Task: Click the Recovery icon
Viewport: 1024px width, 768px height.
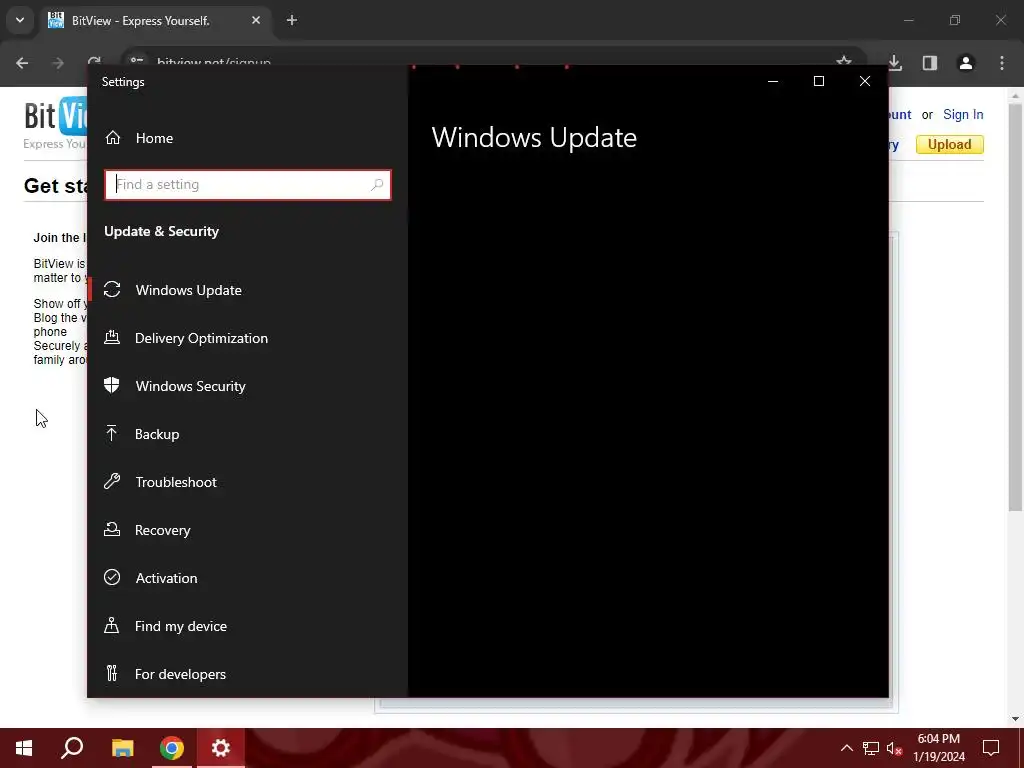Action: tap(112, 529)
